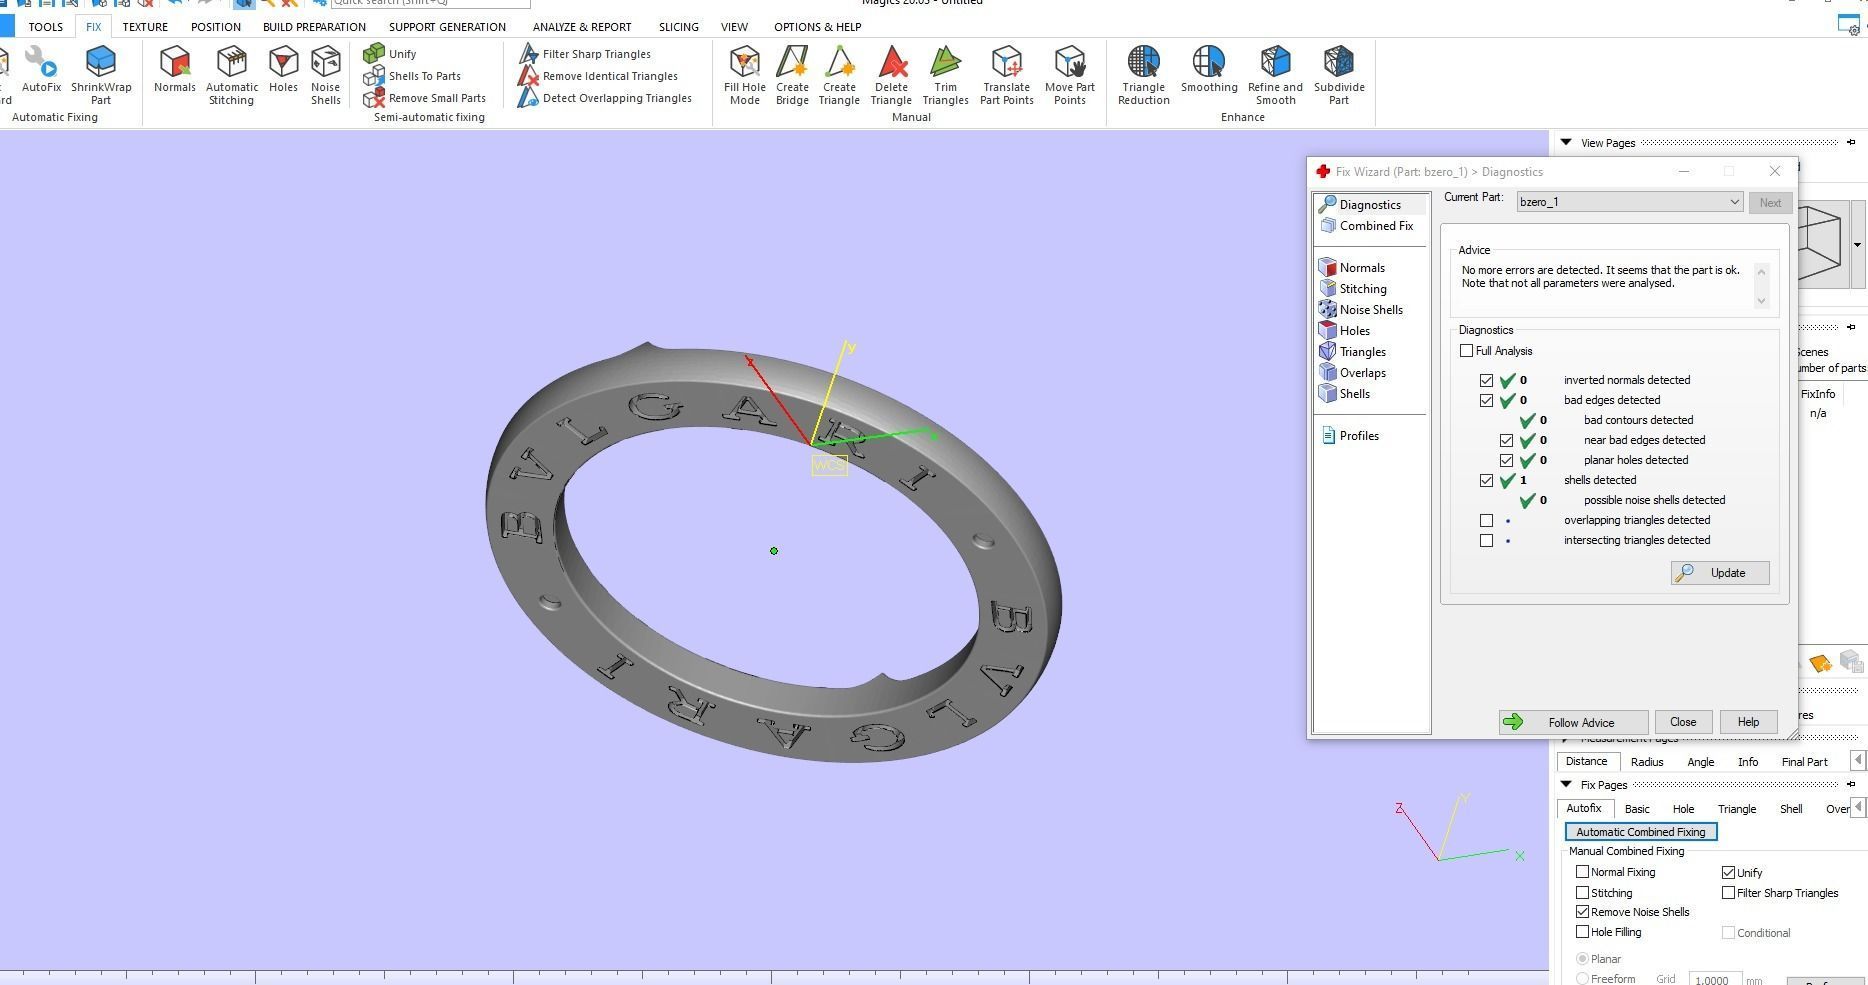Open Smoothing tool
Screen dimensions: 1868x985
(1209, 70)
